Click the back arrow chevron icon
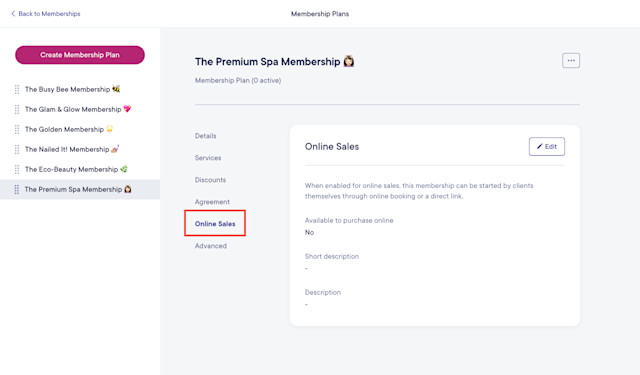 [x=13, y=13]
